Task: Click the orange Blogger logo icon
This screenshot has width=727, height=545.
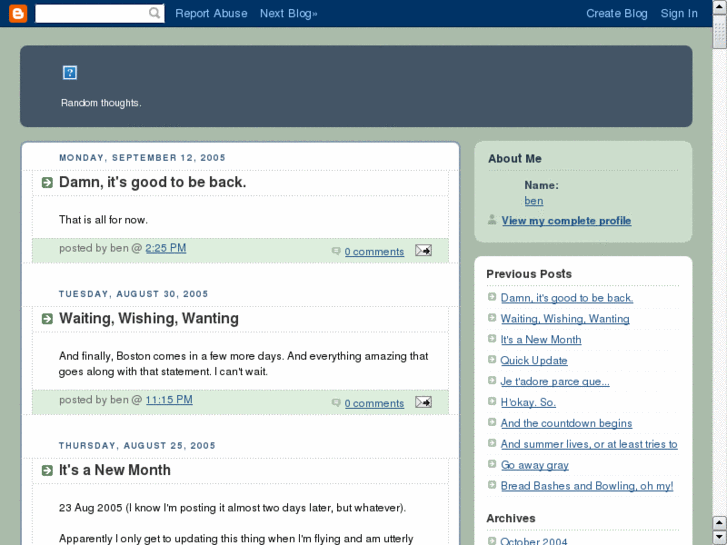Action: pos(18,13)
